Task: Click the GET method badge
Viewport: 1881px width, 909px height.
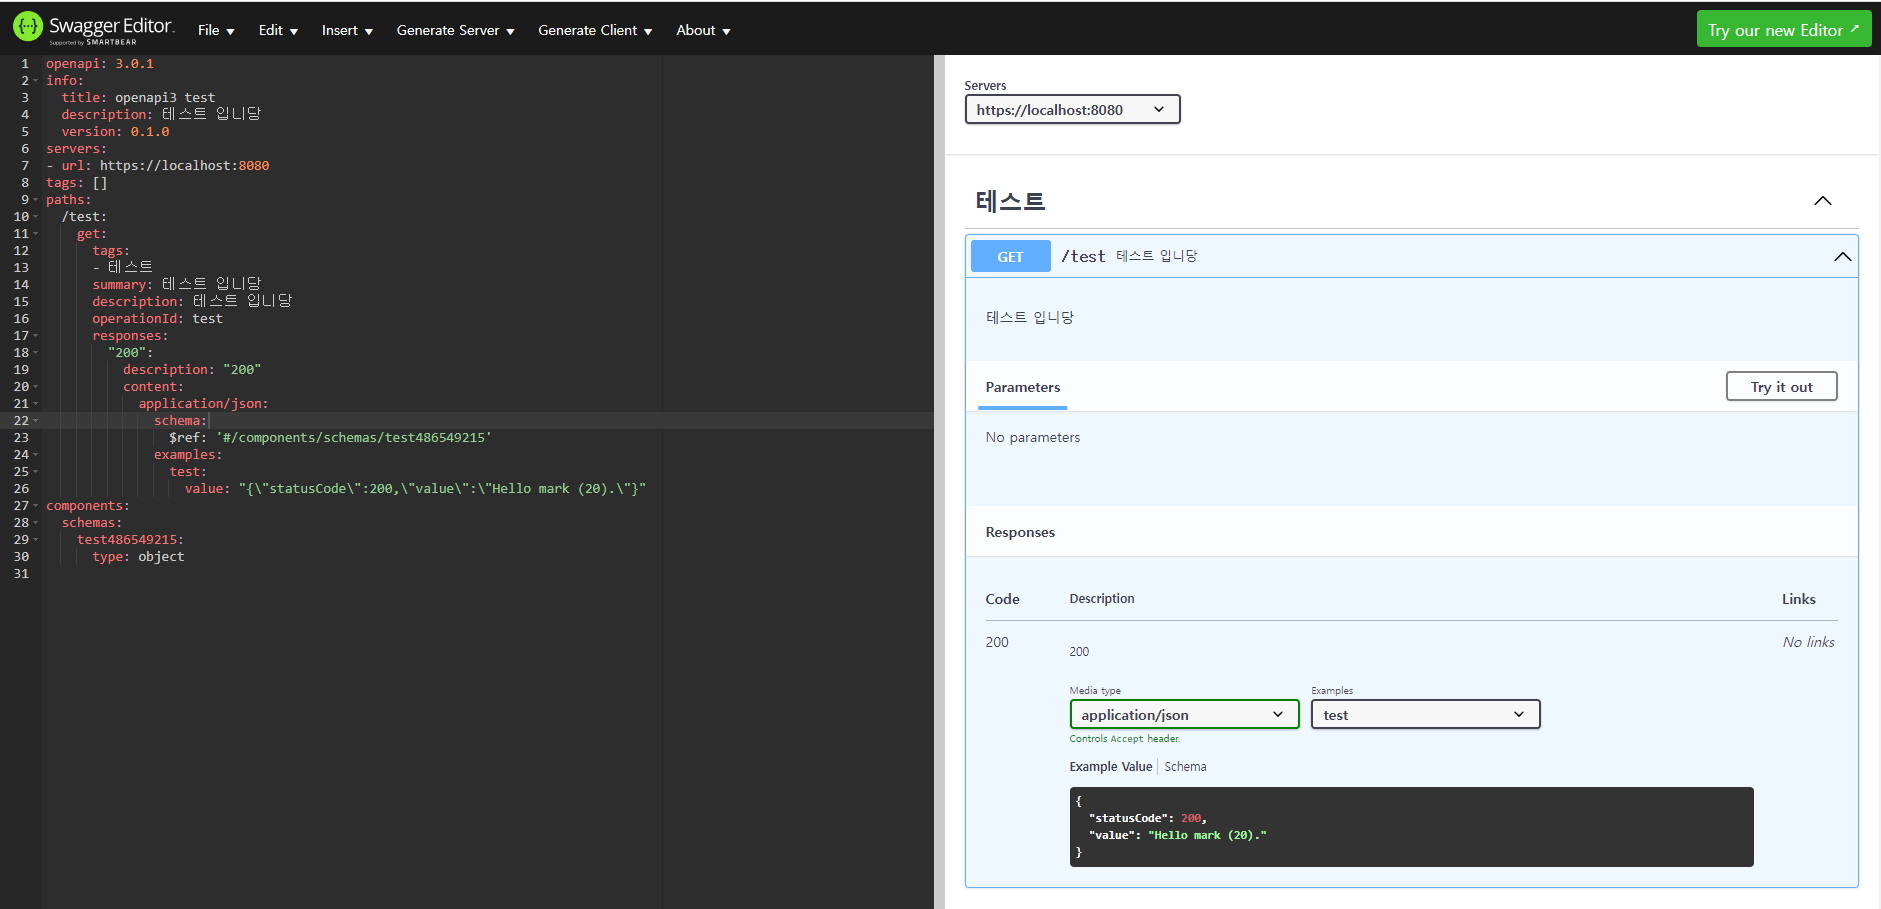Action: tap(1010, 256)
